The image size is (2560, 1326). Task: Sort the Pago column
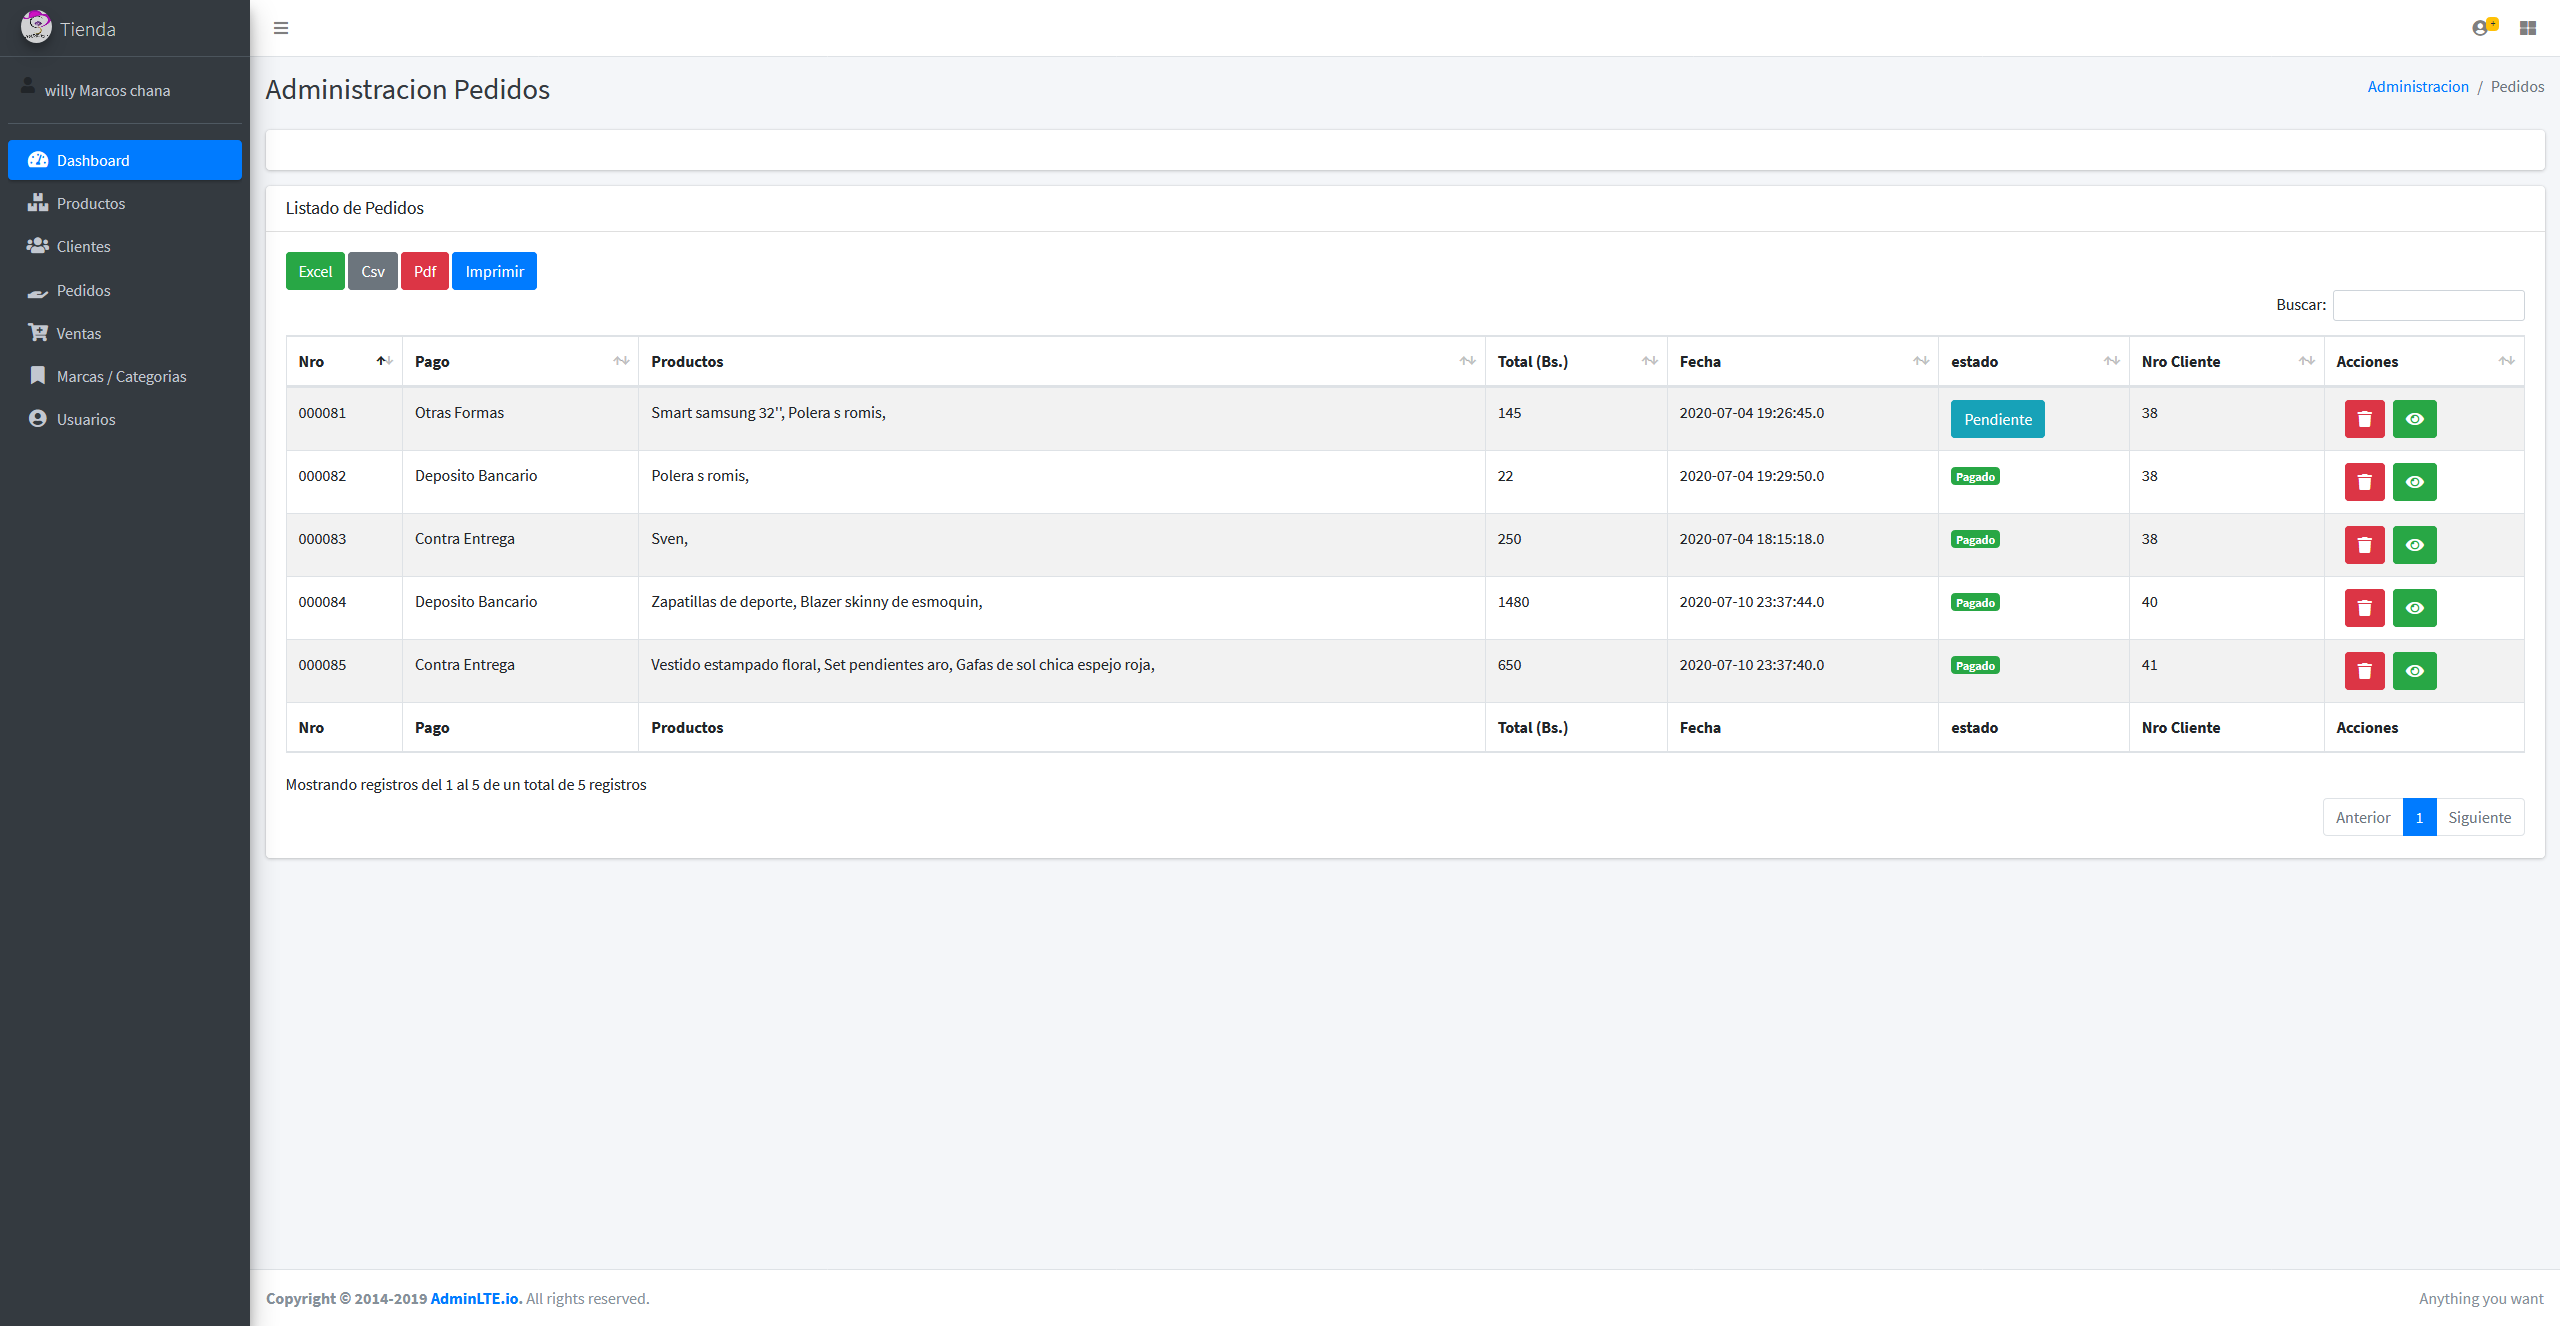point(433,361)
